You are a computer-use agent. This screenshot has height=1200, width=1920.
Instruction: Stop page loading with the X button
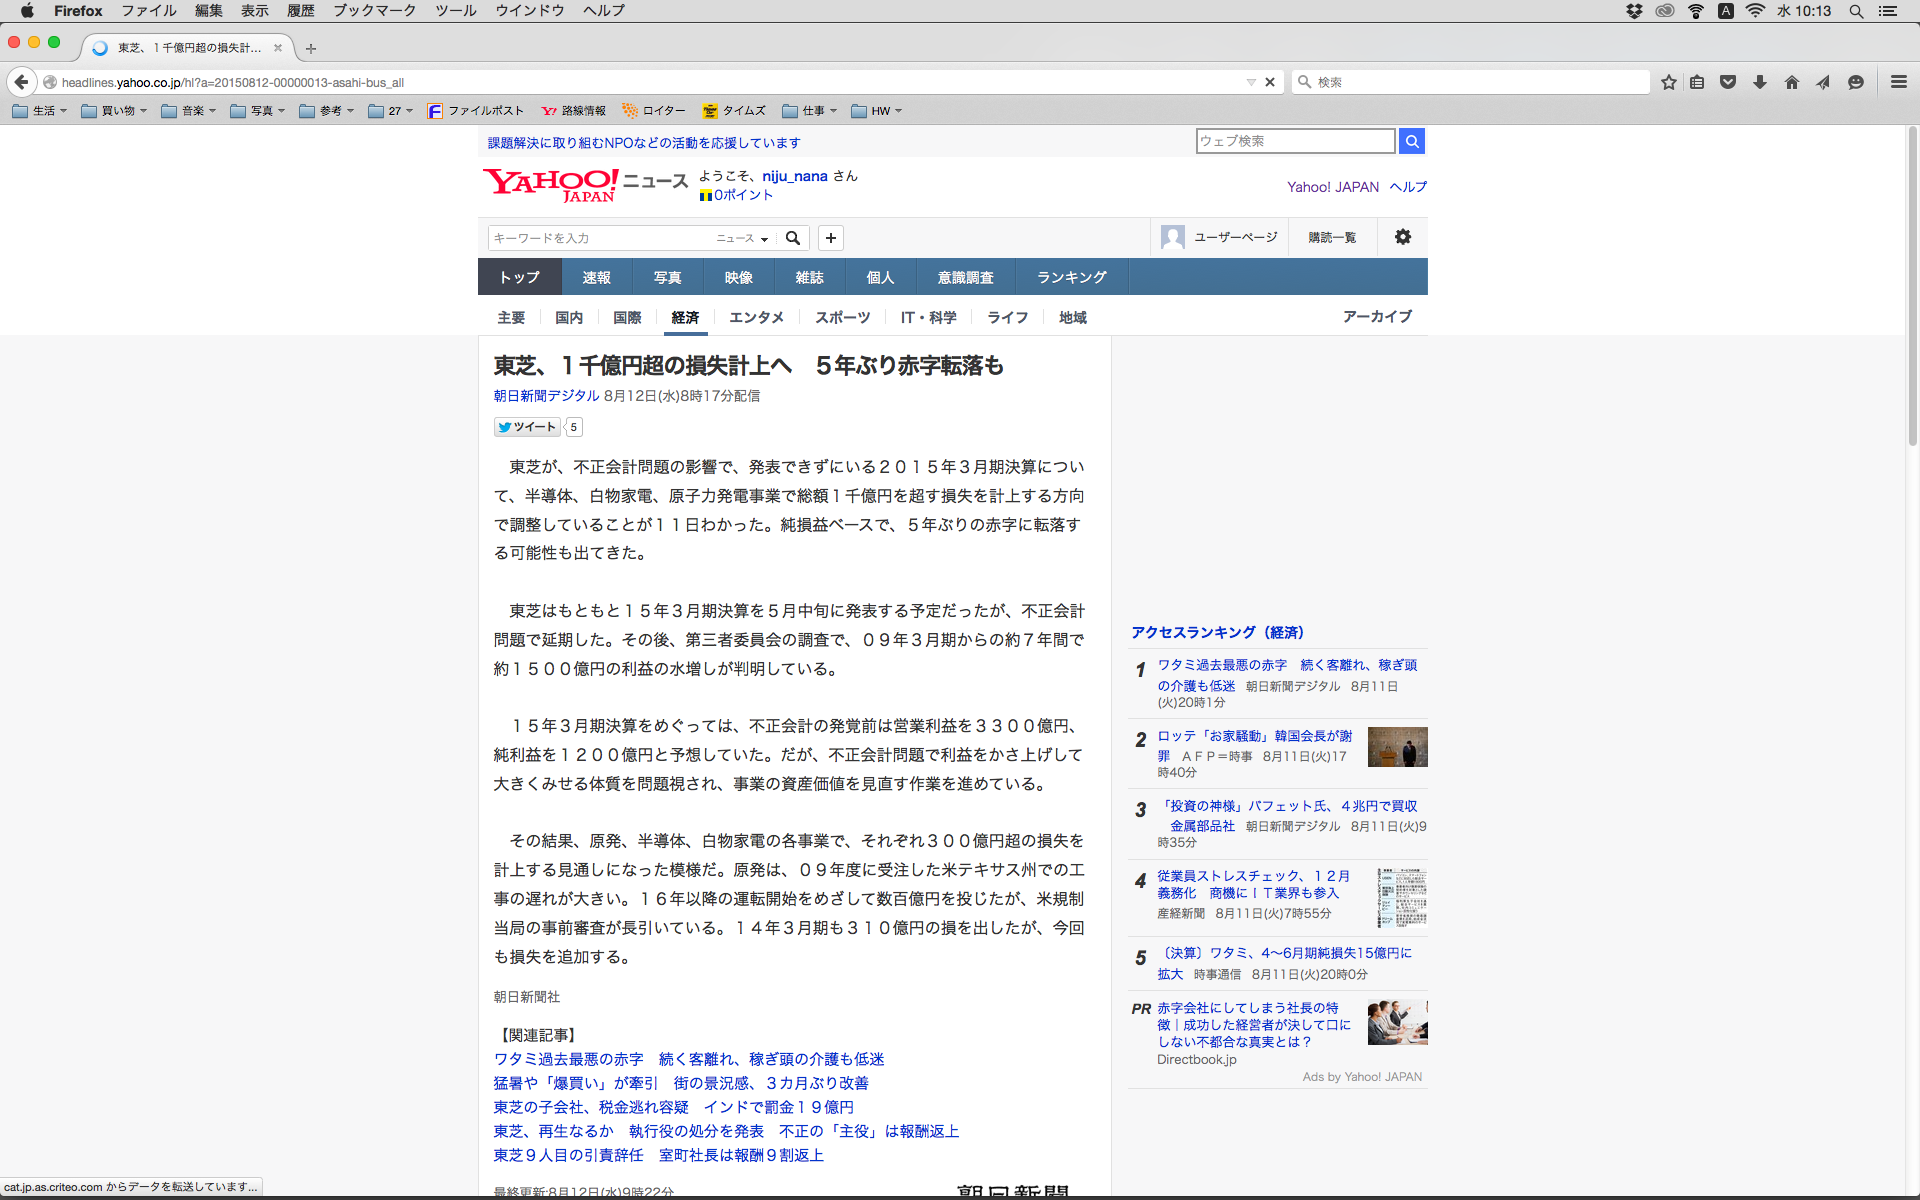pyautogui.click(x=1270, y=82)
